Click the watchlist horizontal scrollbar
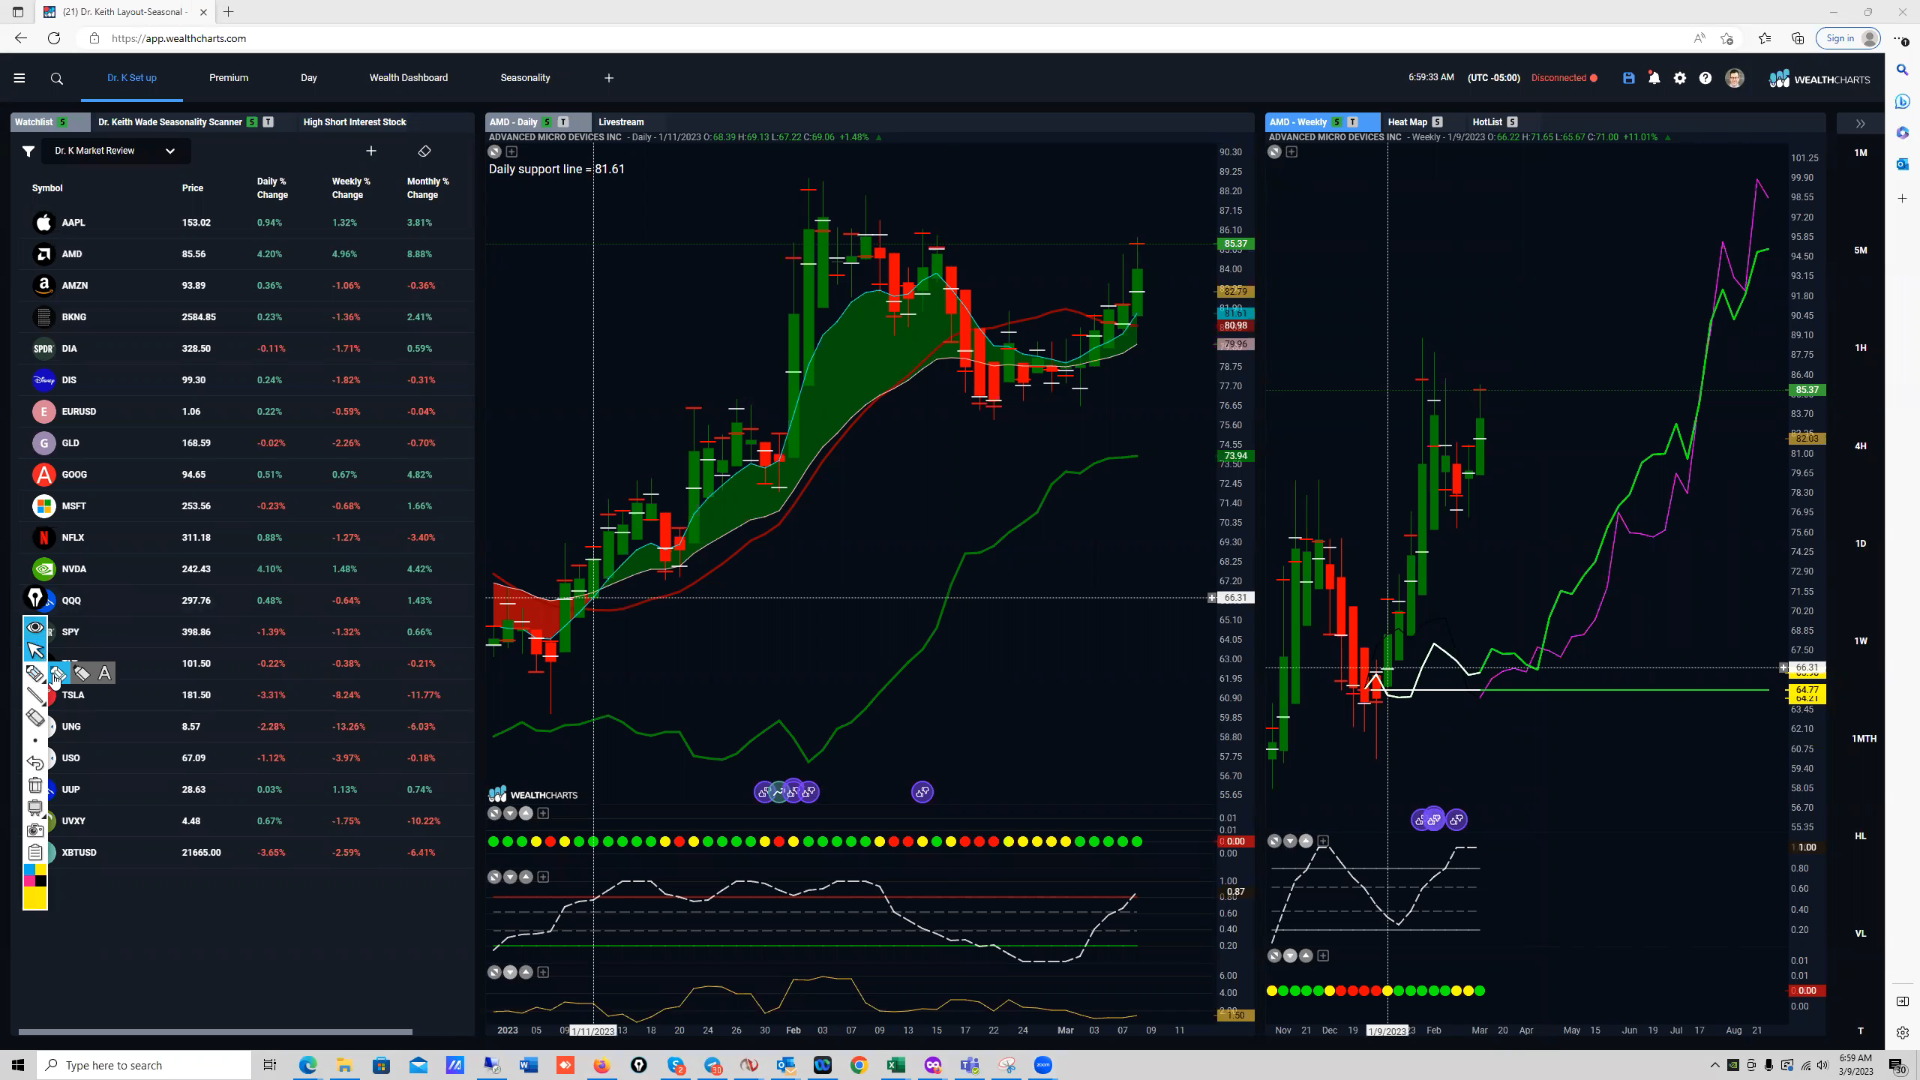 click(x=215, y=1032)
